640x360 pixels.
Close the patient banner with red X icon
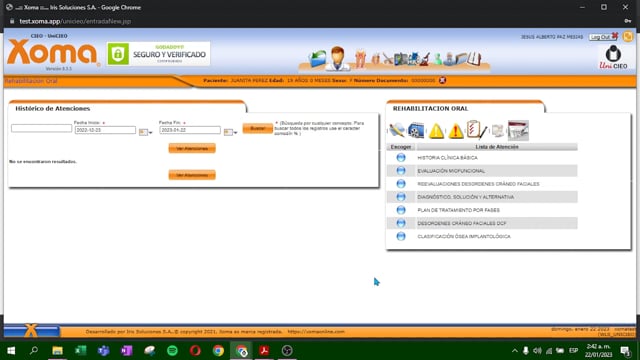442,80
